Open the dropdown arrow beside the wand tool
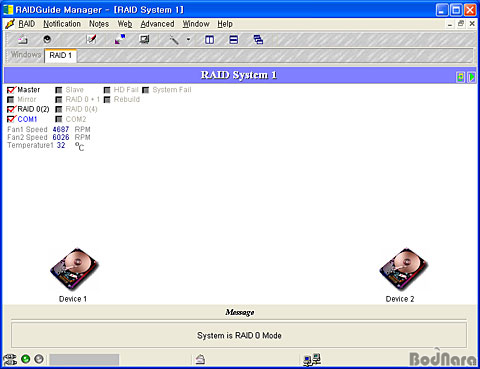This screenshot has width=480, height=369. click(x=188, y=39)
